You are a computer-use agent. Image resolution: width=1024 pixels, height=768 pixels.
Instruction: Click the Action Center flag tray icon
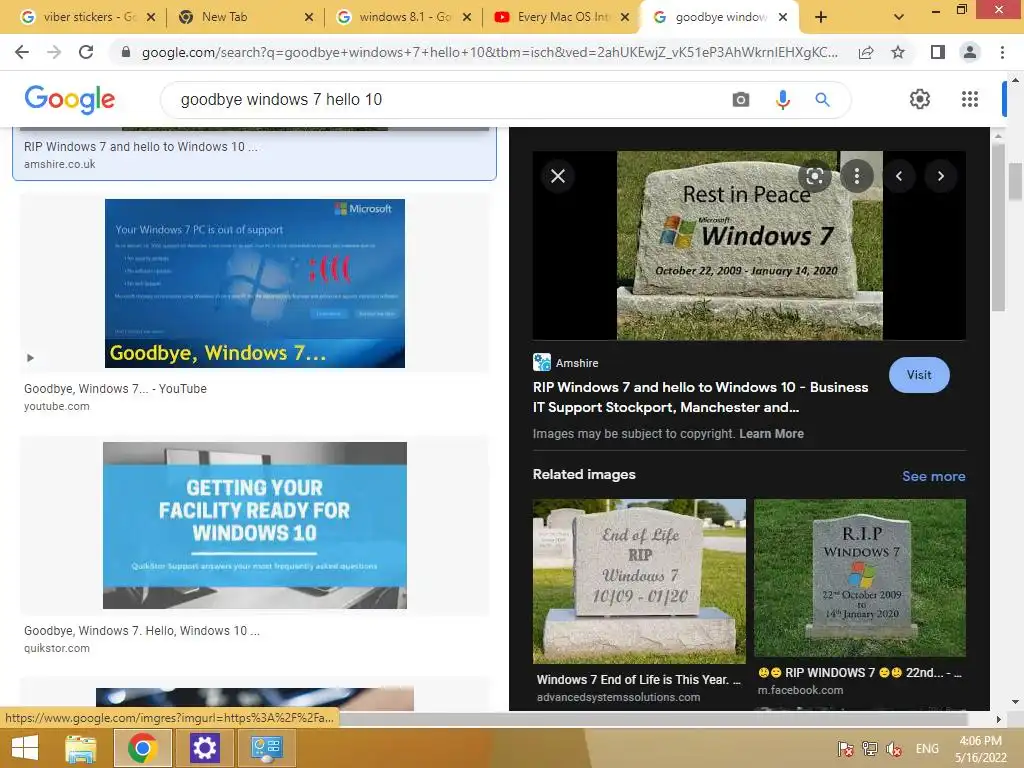845,749
